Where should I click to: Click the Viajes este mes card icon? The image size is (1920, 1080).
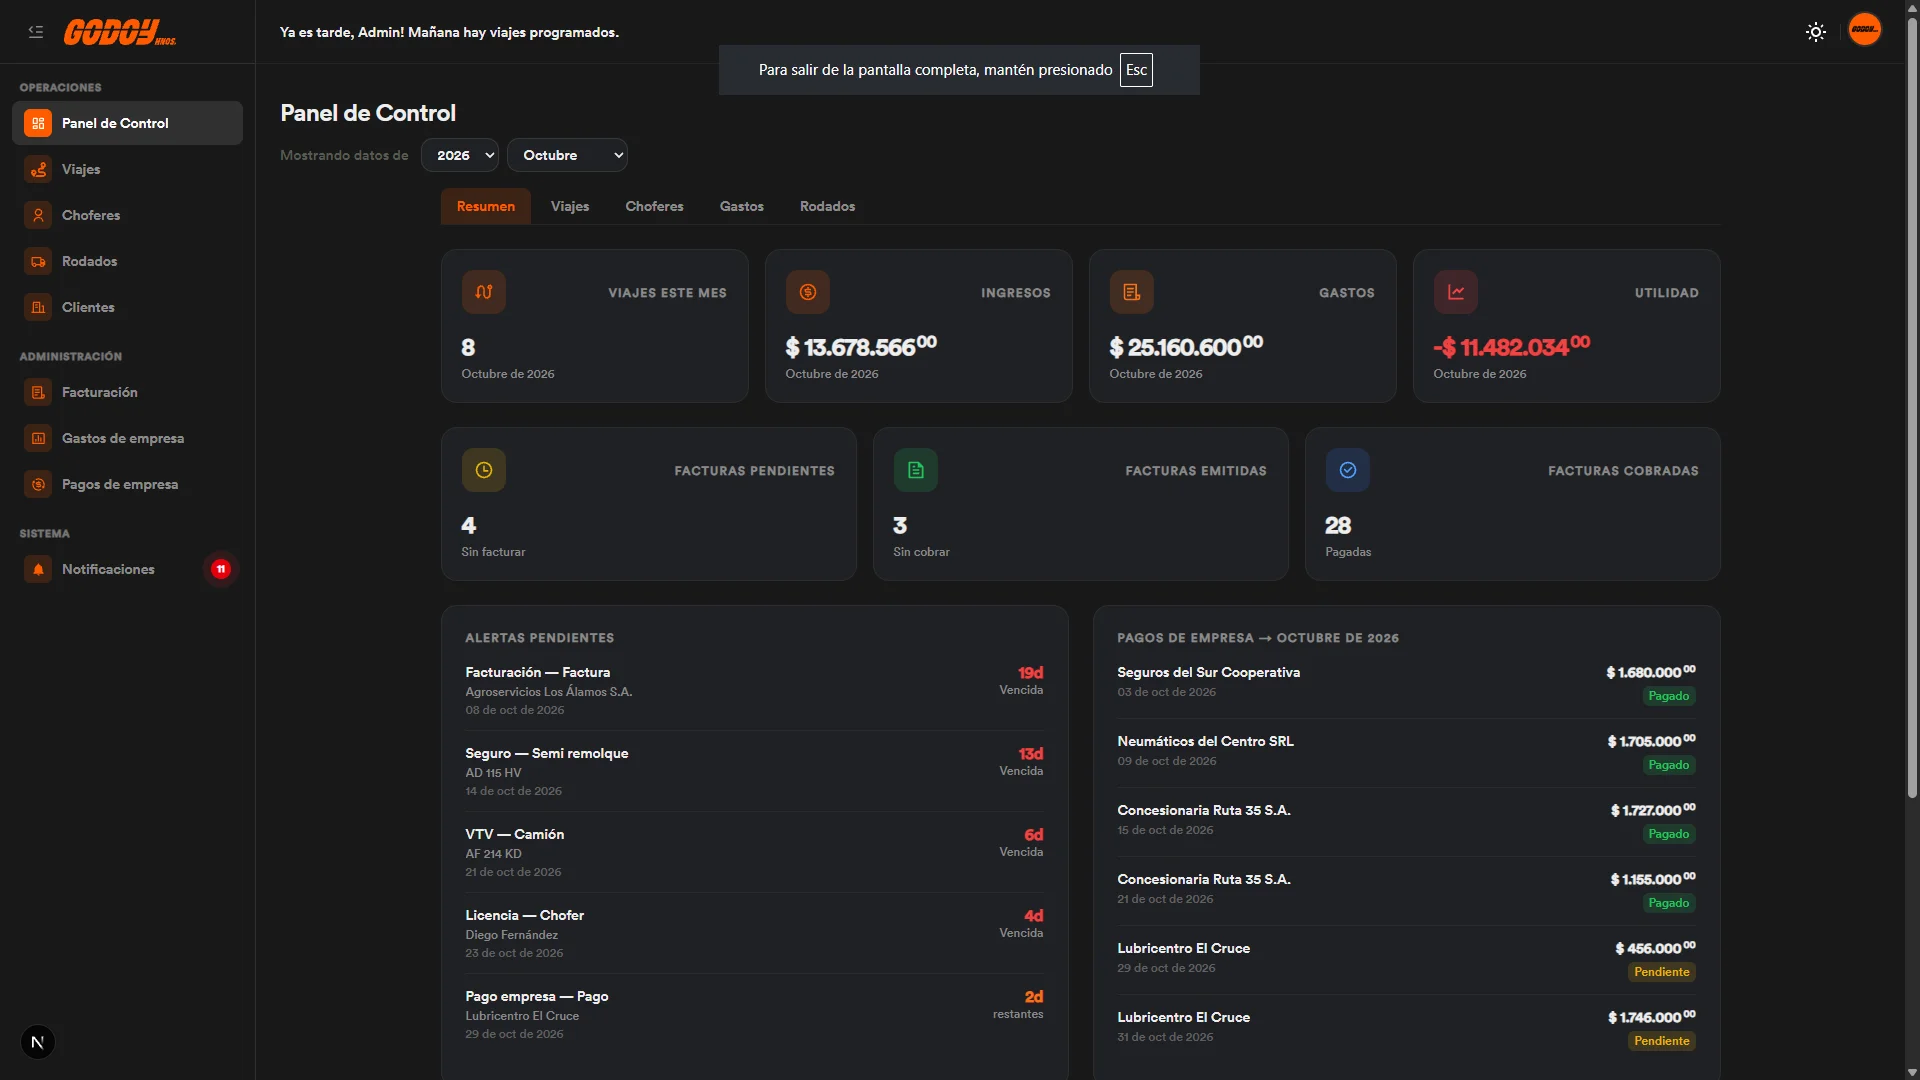click(x=484, y=292)
